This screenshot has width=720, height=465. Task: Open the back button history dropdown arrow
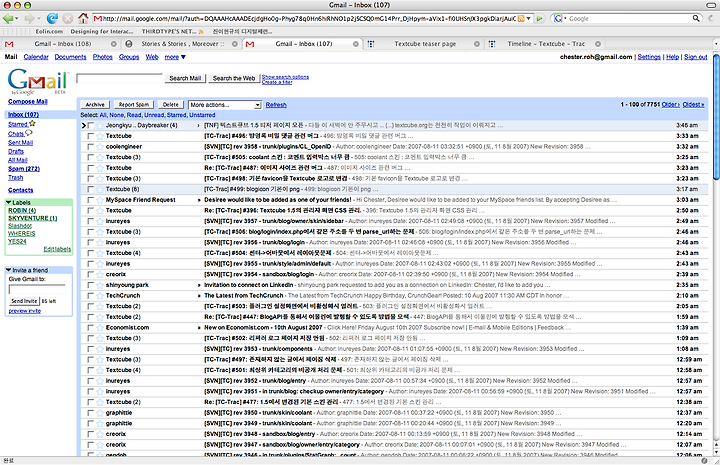pos(17,19)
